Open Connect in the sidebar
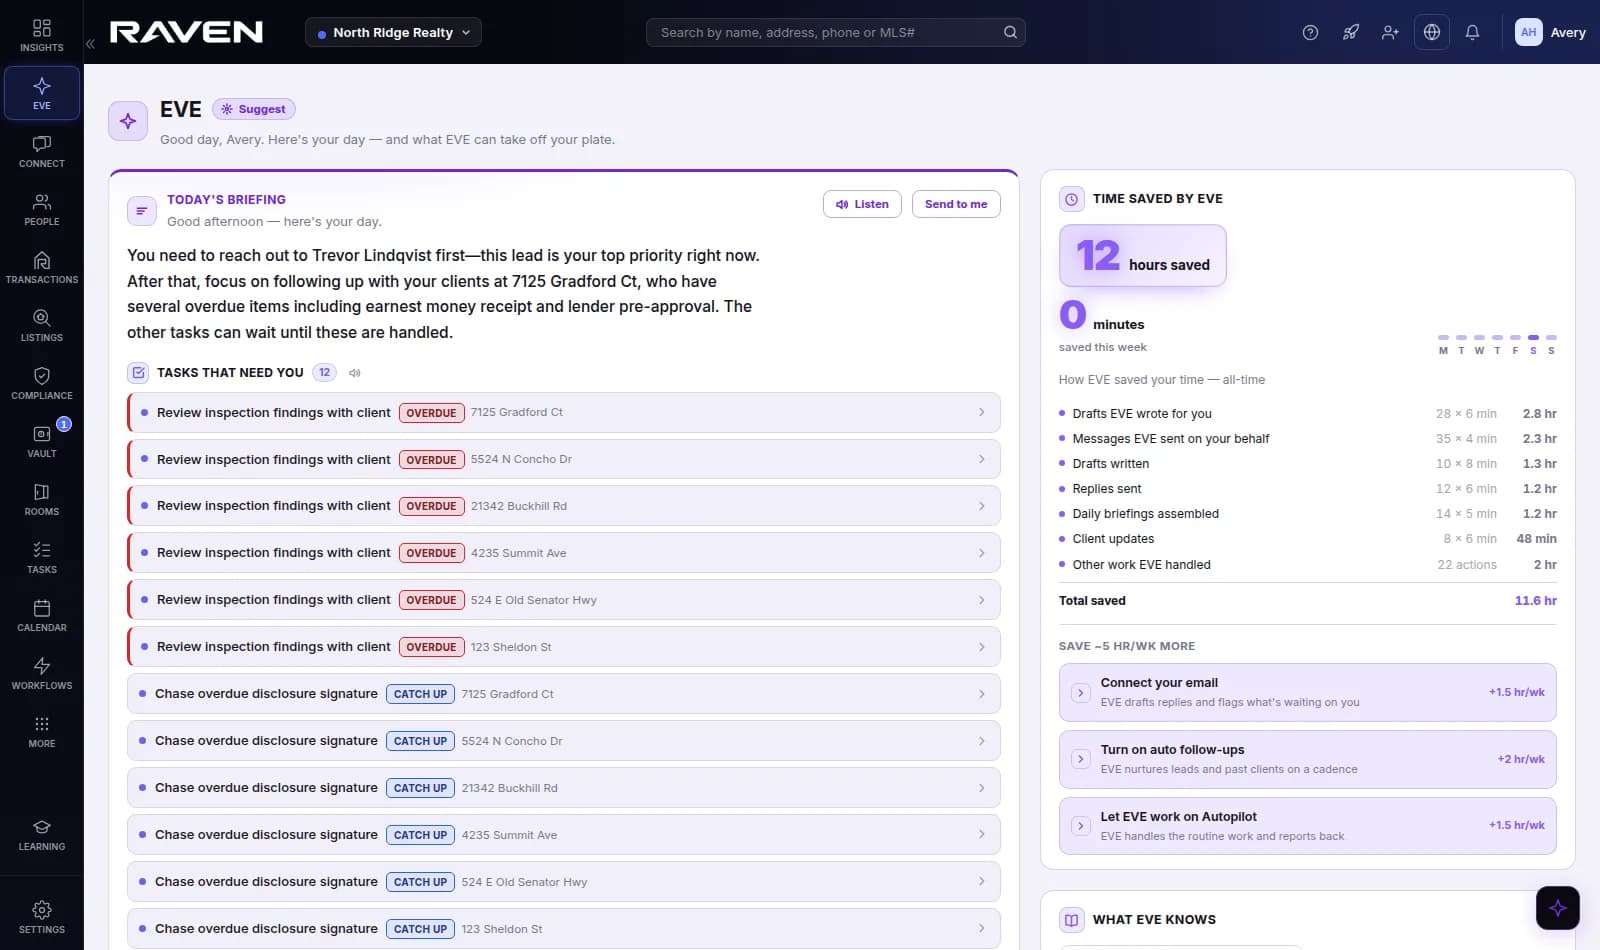 click(42, 151)
